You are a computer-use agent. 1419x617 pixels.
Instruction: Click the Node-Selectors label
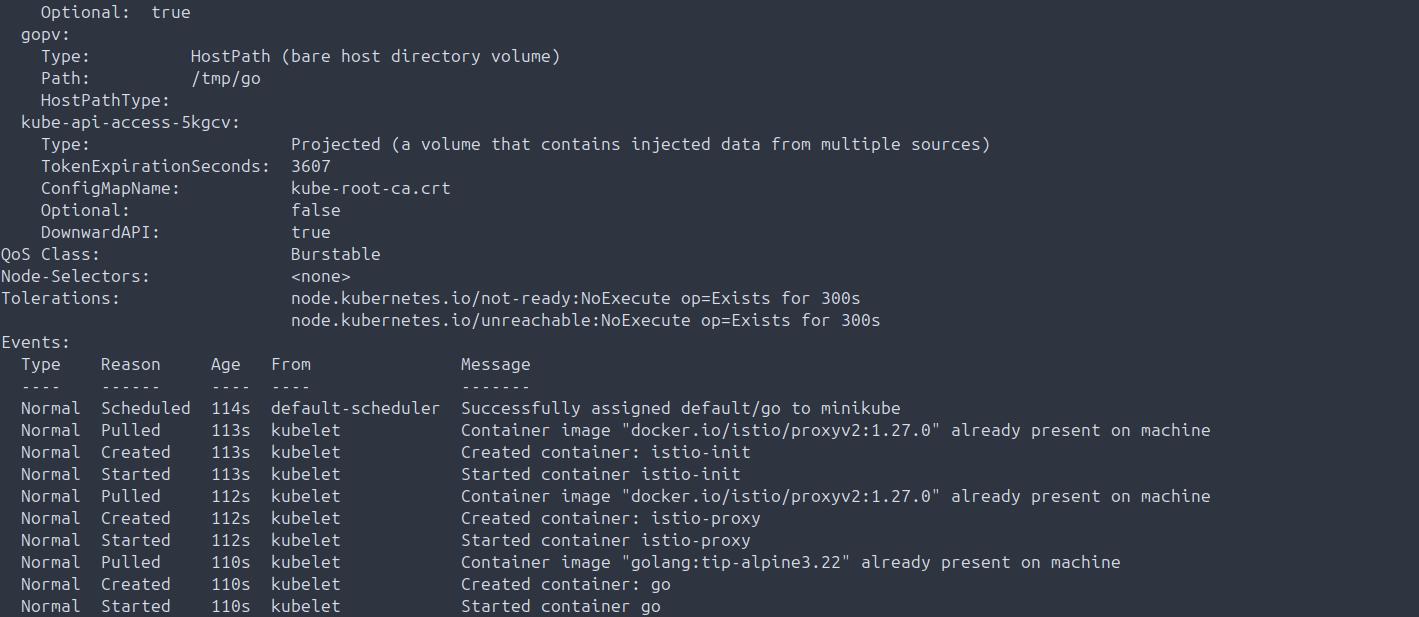pyautogui.click(x=75, y=276)
